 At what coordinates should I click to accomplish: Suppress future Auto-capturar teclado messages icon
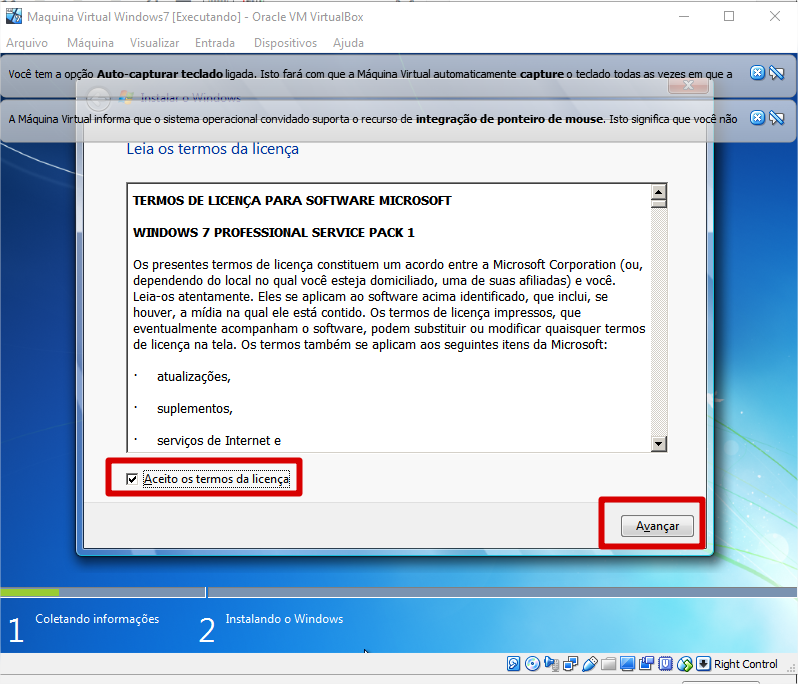(777, 73)
